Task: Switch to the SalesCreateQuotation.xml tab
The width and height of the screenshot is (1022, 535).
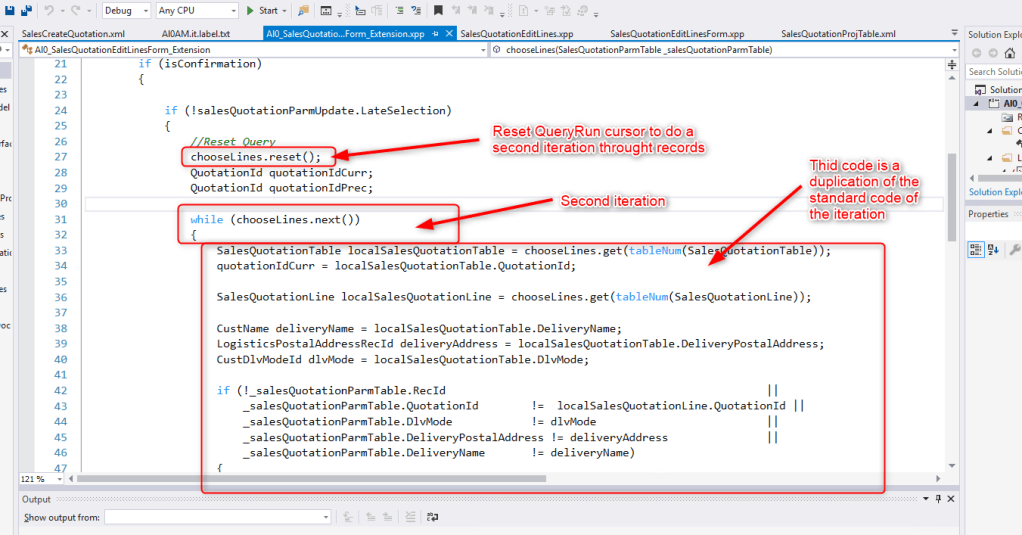Action: tap(72, 33)
